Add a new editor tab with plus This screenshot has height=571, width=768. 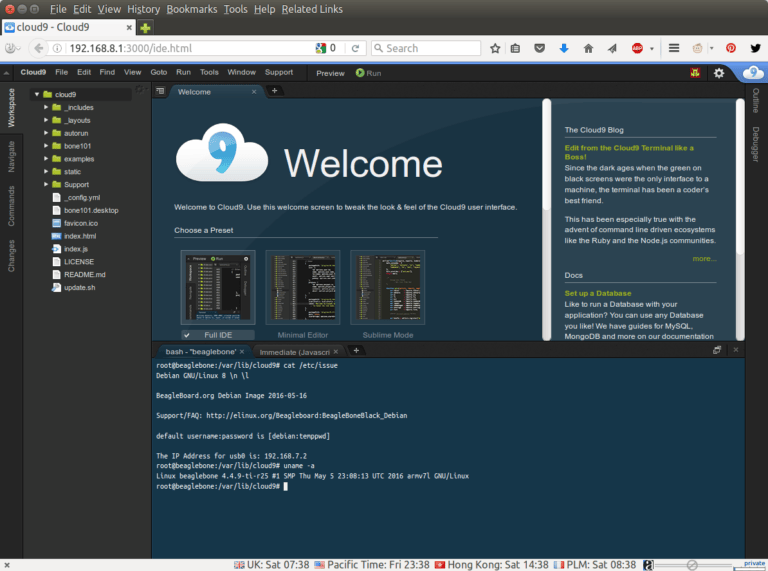(x=274, y=91)
